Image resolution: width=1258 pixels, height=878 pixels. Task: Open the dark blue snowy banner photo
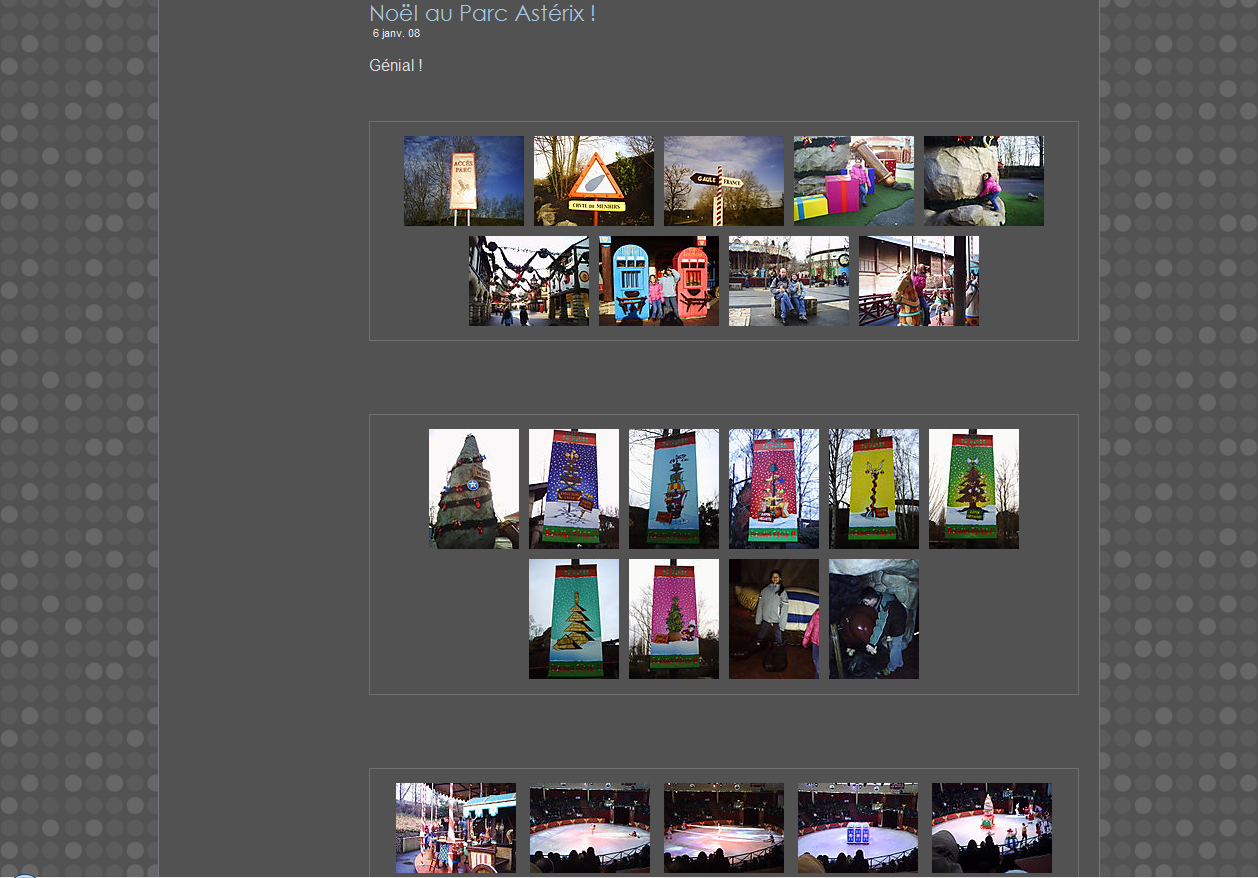coord(573,489)
